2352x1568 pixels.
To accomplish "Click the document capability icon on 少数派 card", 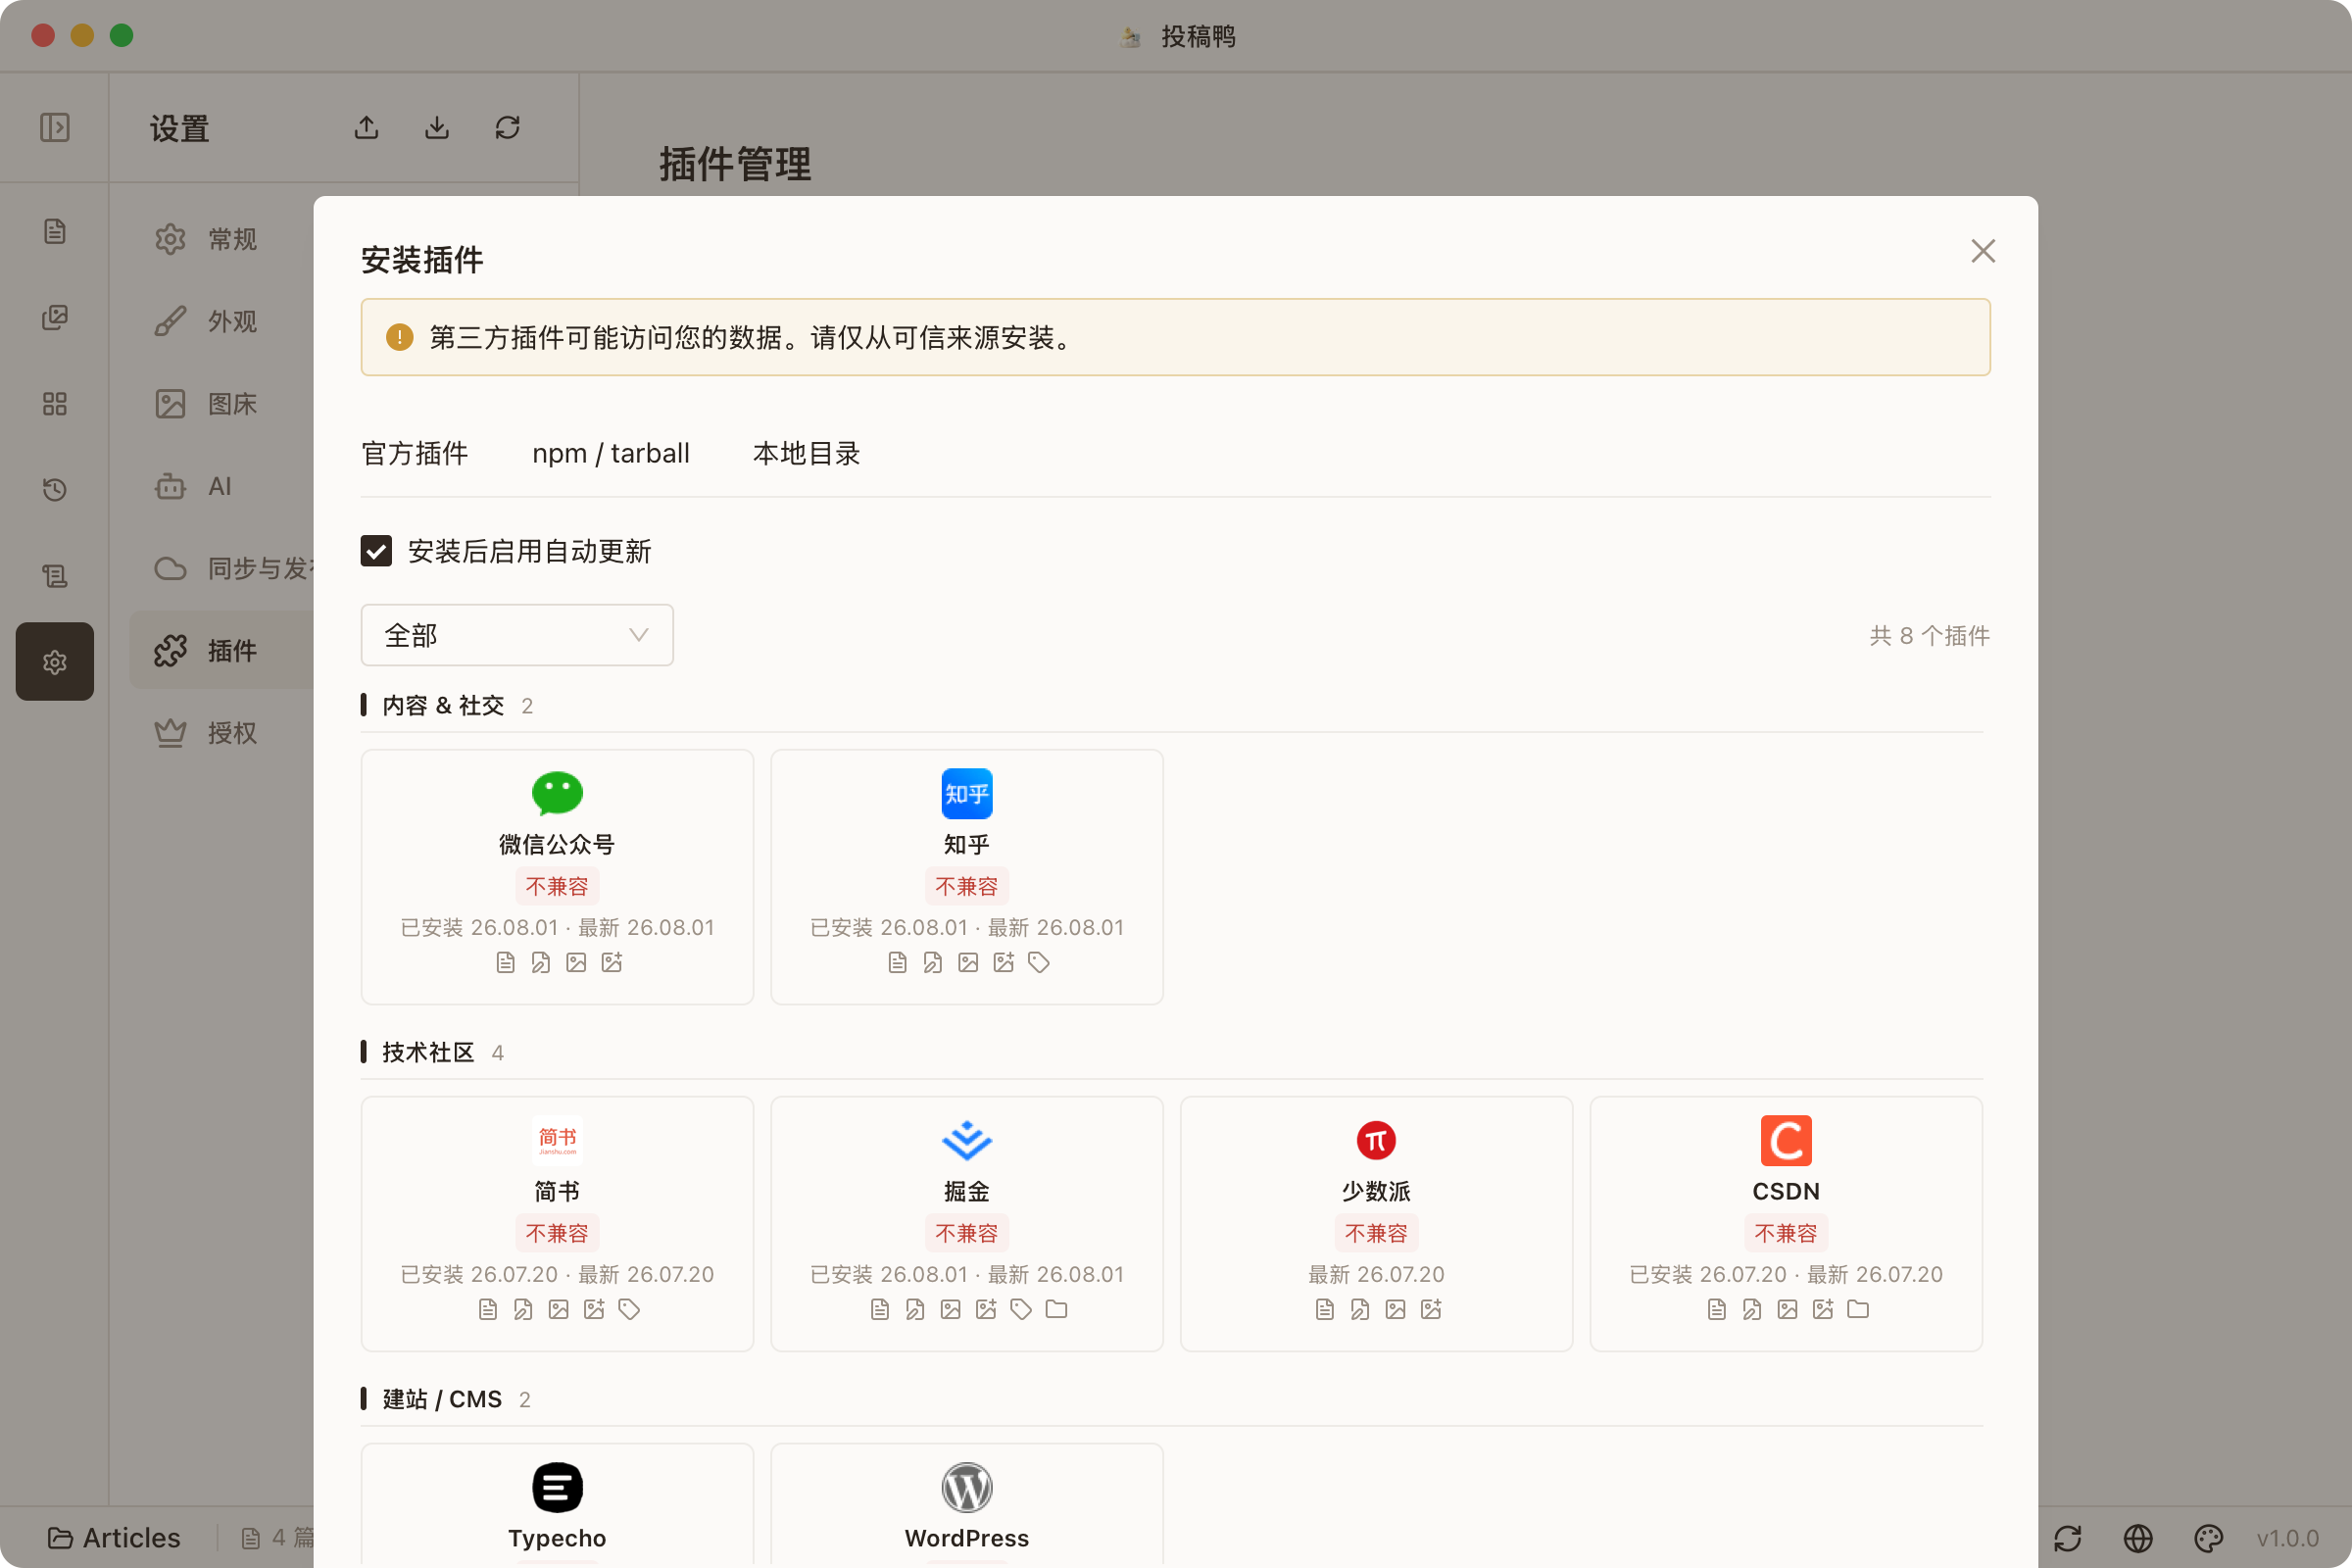I will click(1324, 1310).
